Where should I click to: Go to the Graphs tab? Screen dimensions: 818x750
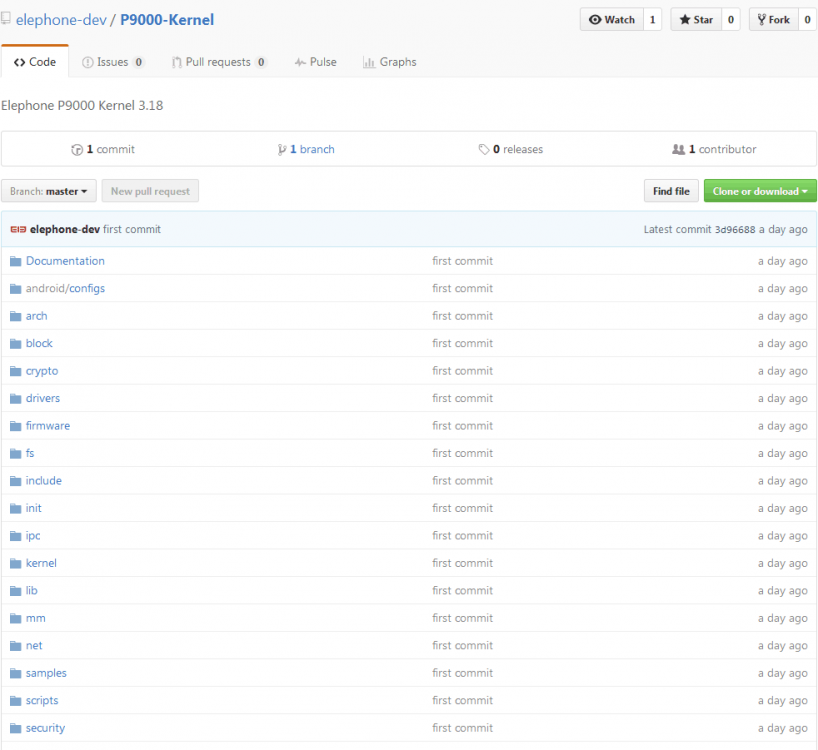click(389, 62)
